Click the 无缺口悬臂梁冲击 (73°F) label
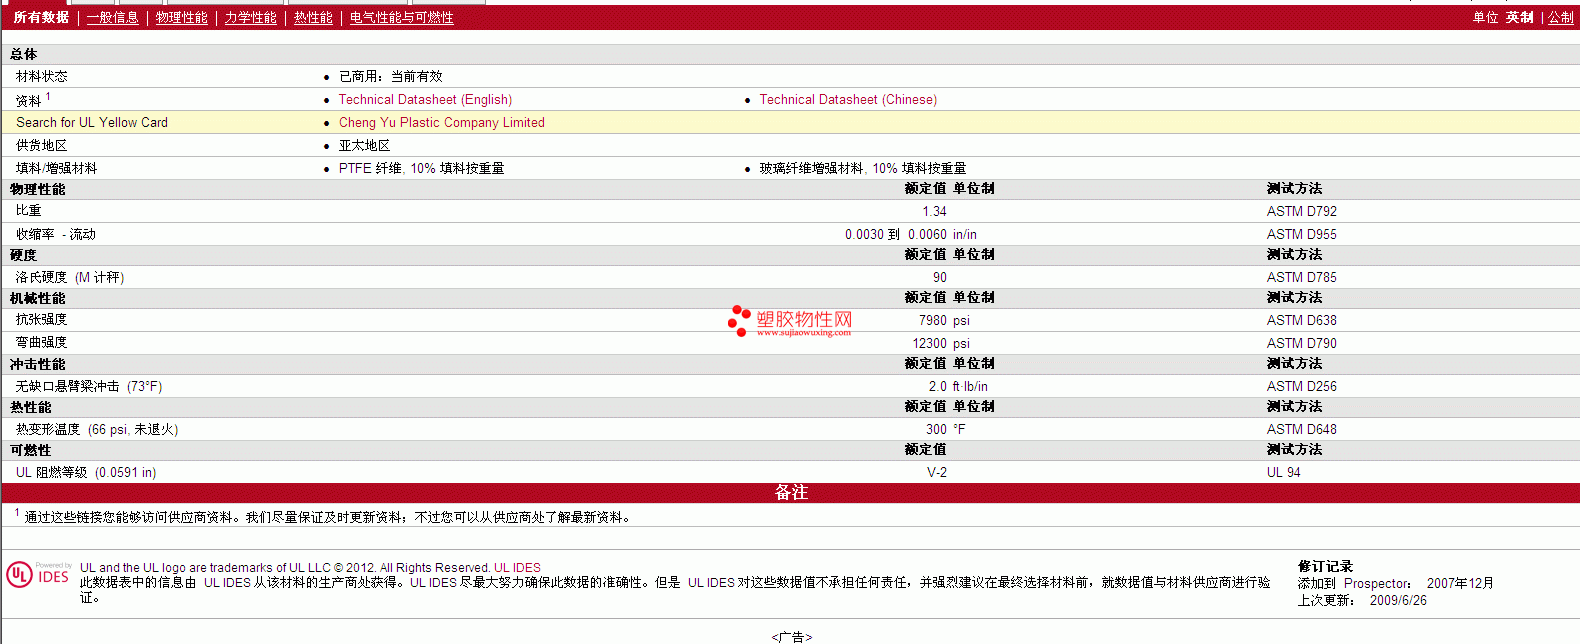This screenshot has height=644, width=1580. click(89, 386)
